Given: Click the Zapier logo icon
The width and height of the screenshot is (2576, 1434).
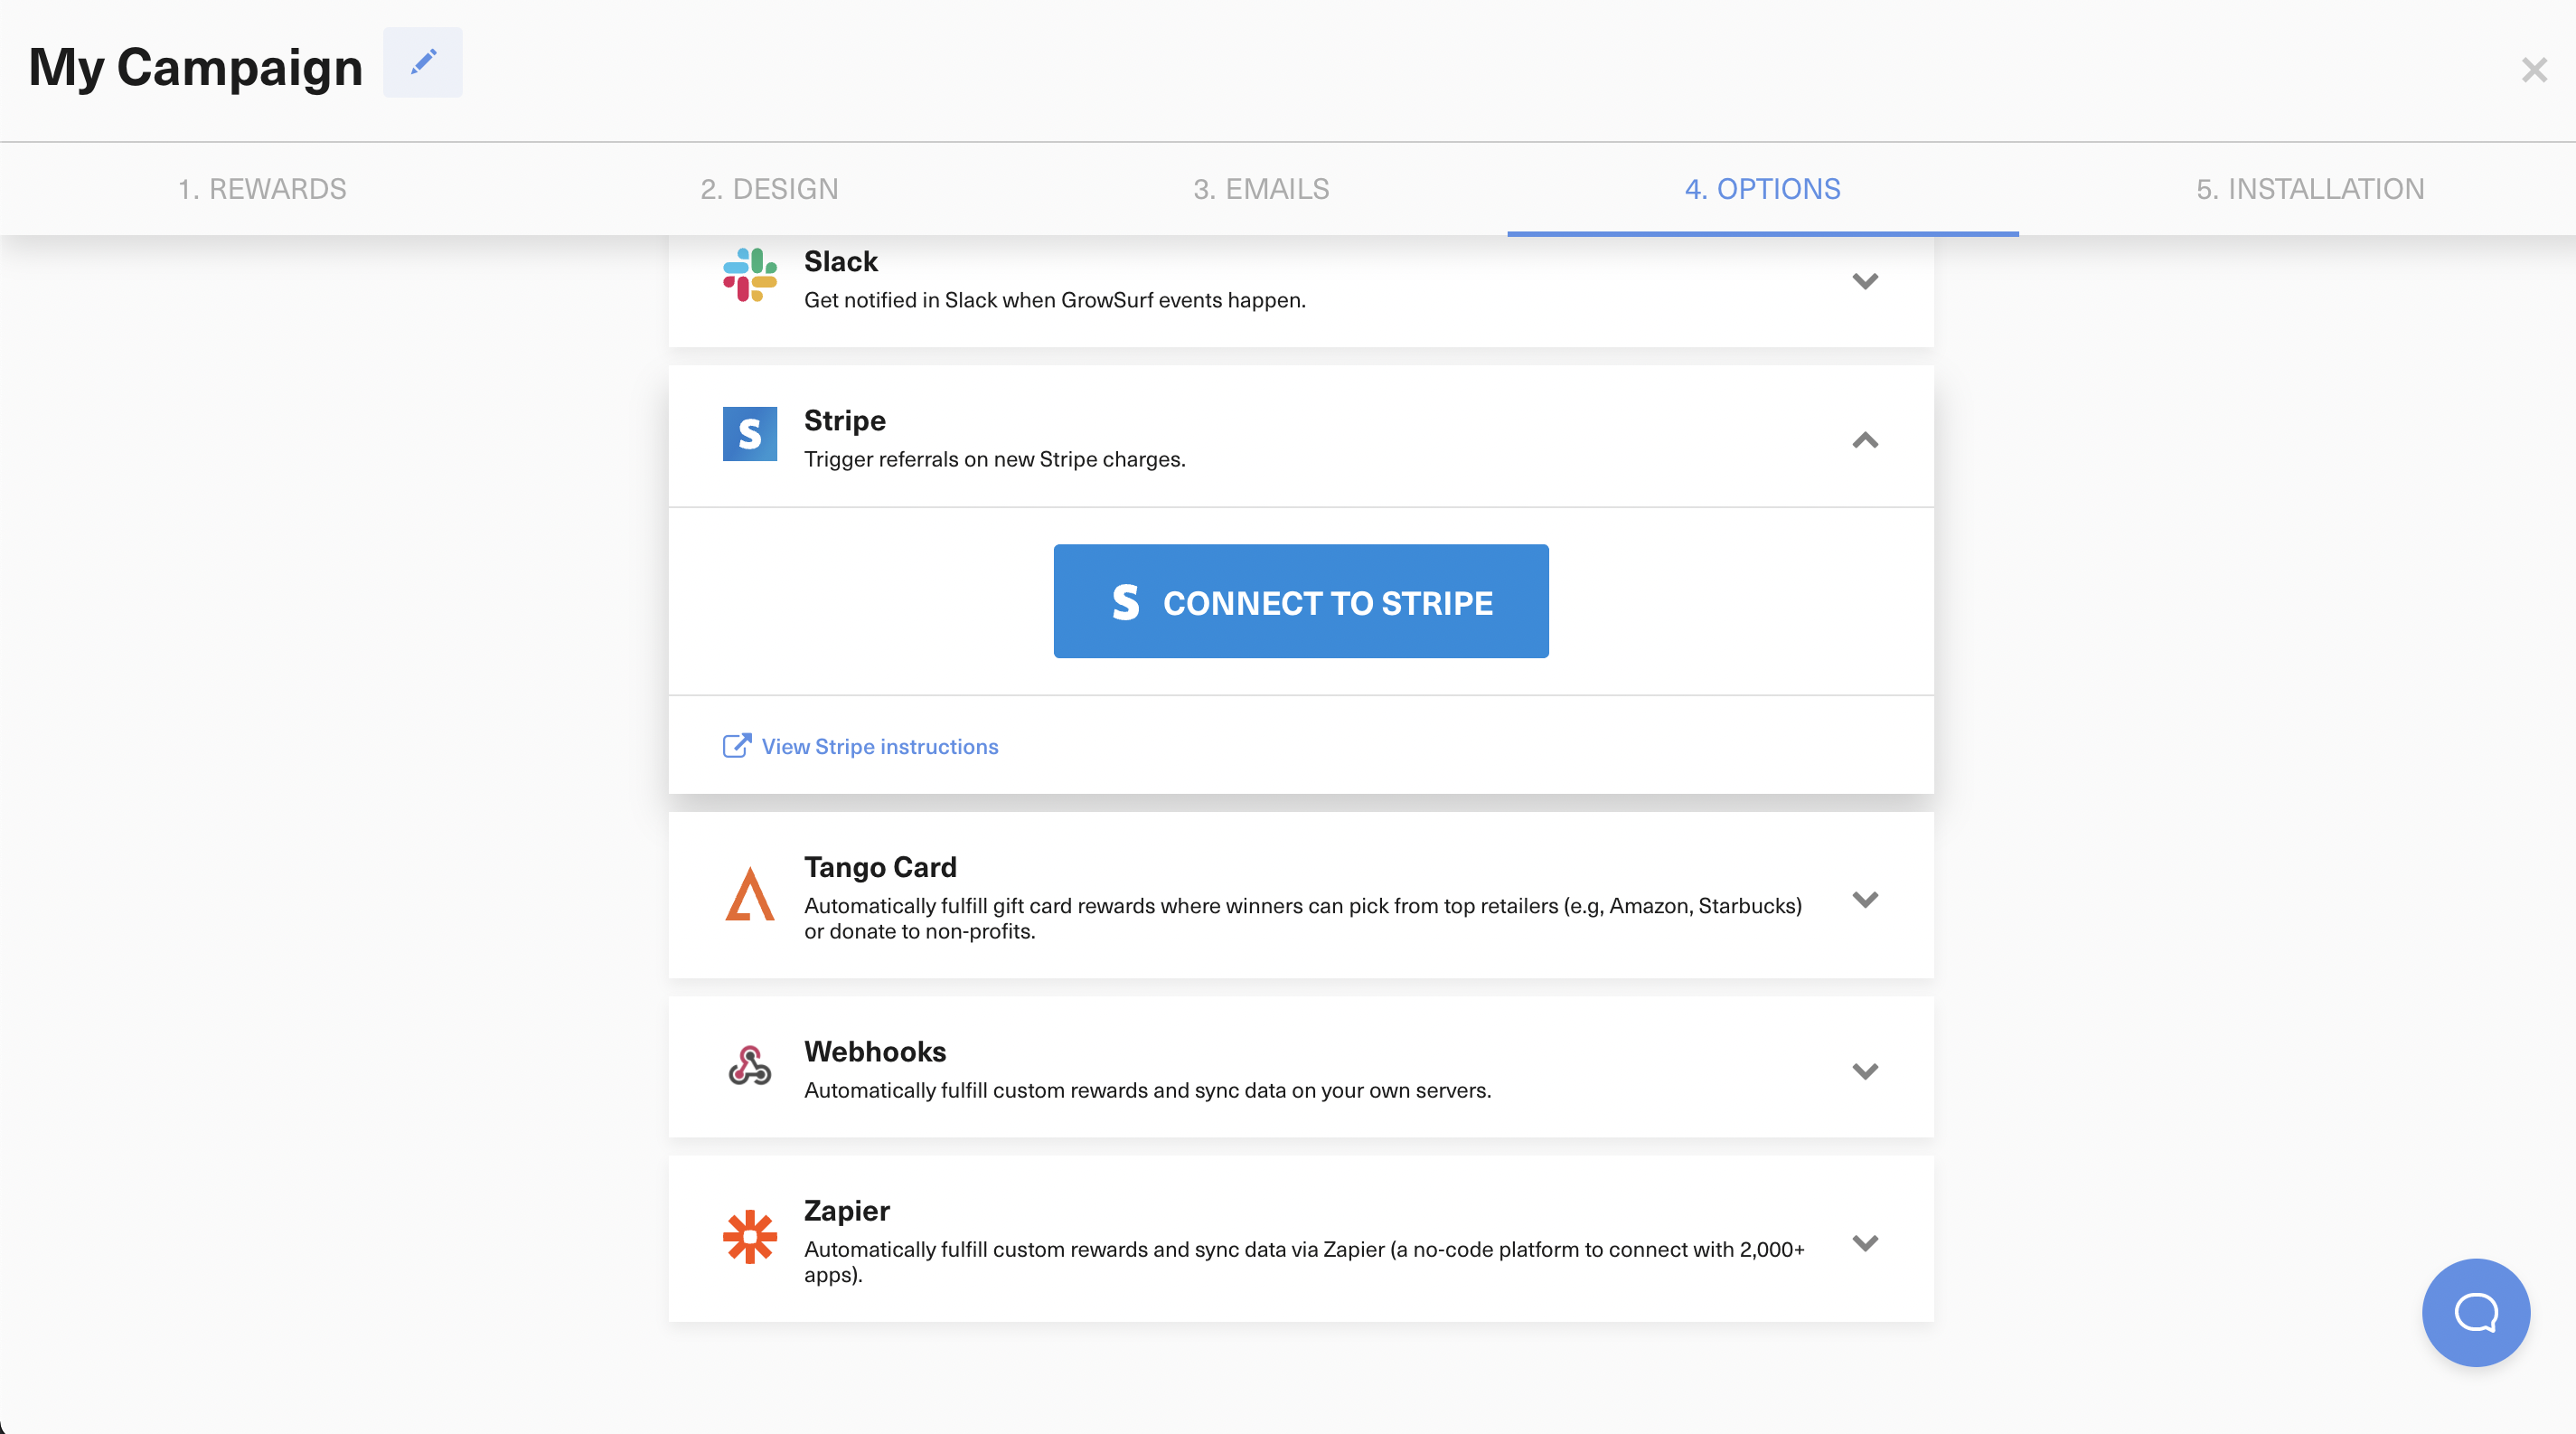Looking at the screenshot, I should point(749,1239).
